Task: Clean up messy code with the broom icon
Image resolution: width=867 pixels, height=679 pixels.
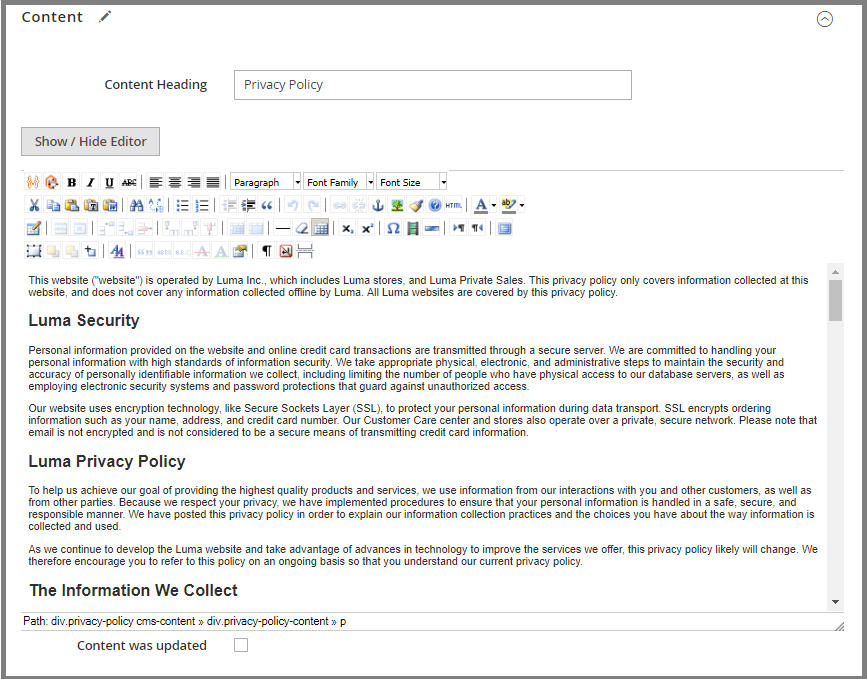Action: click(x=416, y=206)
